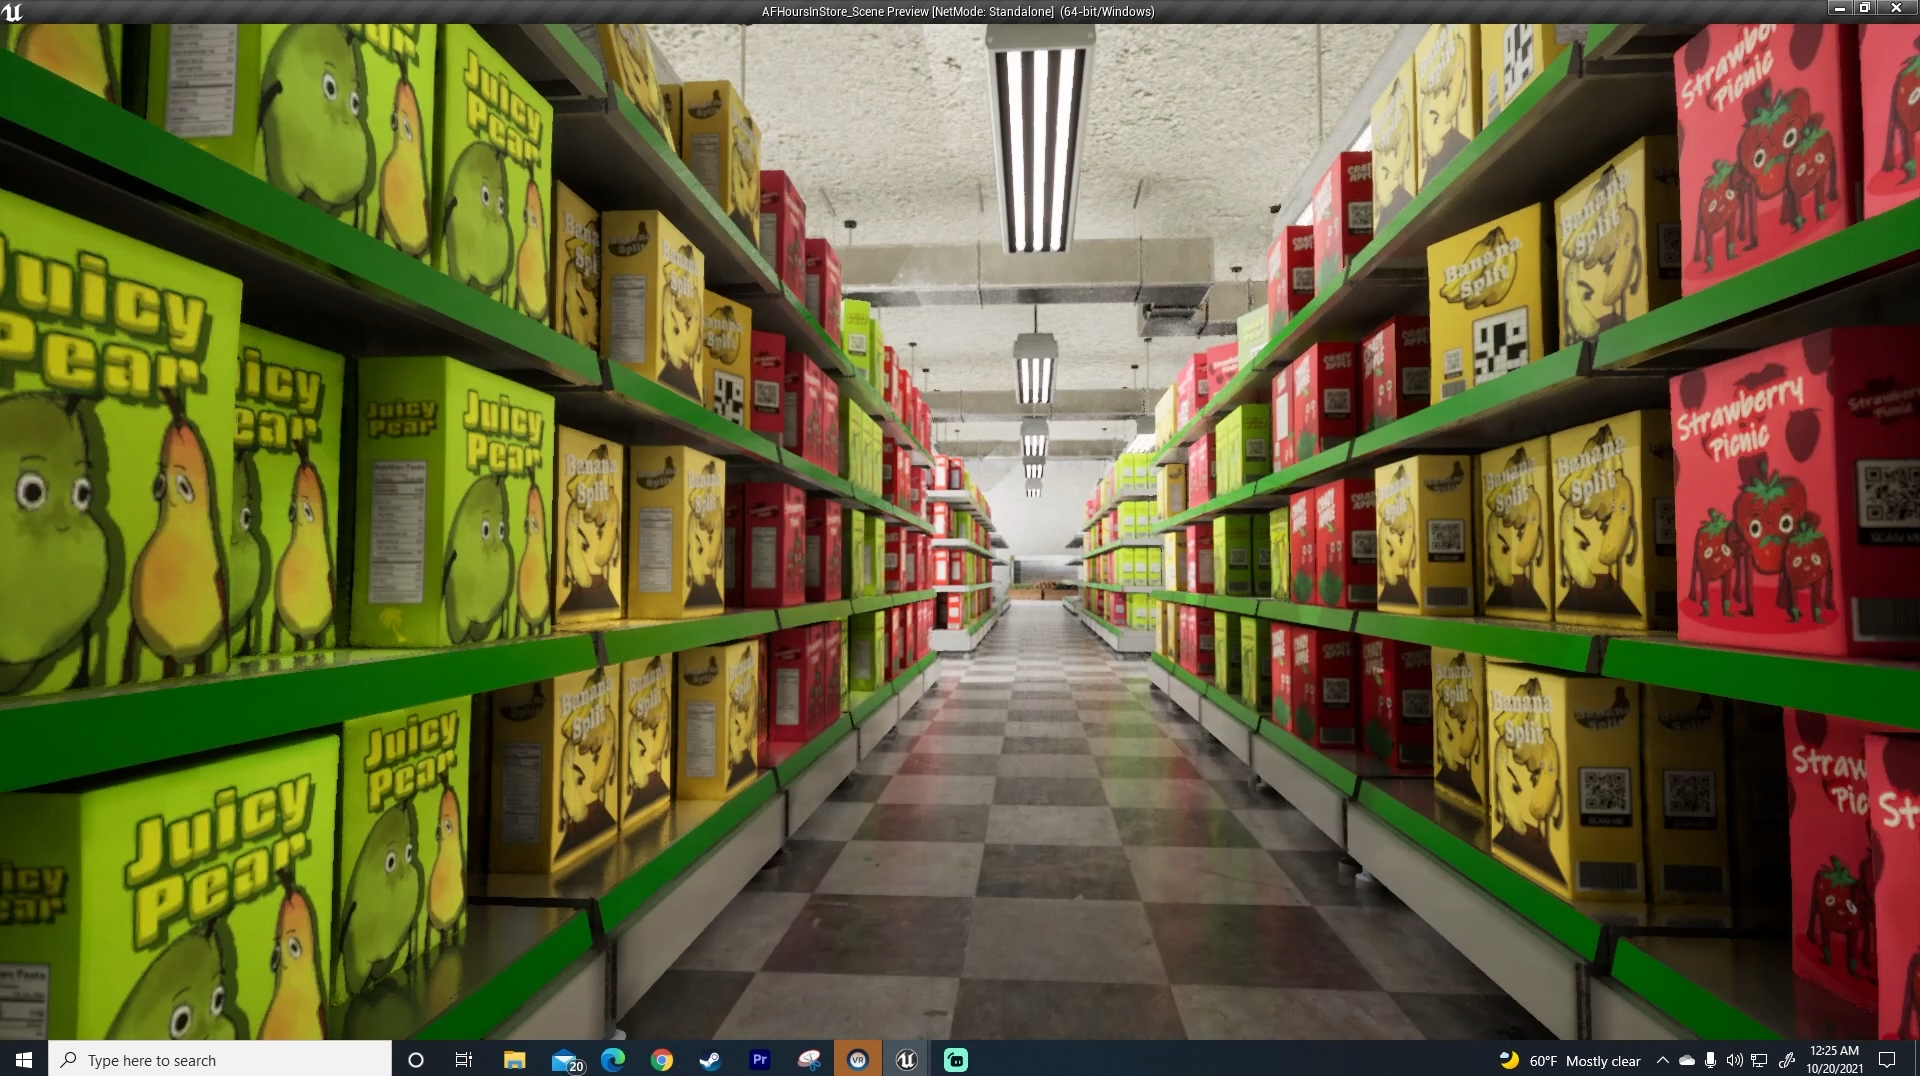Restore down the preview window

(1865, 8)
